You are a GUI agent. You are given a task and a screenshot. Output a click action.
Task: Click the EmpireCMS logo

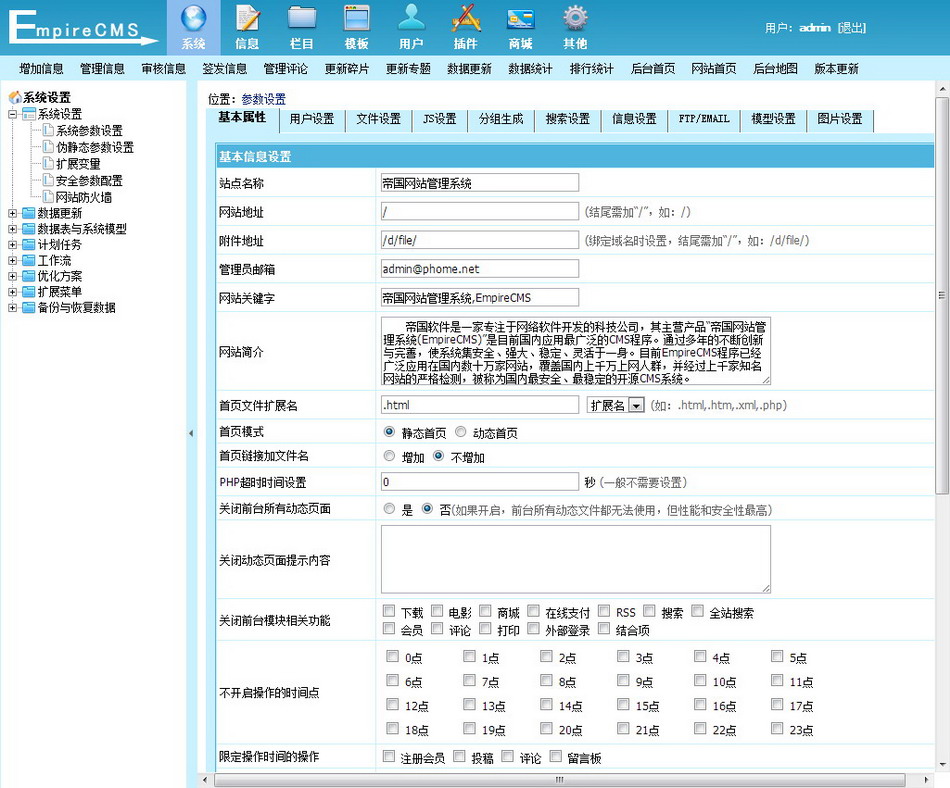click(83, 28)
